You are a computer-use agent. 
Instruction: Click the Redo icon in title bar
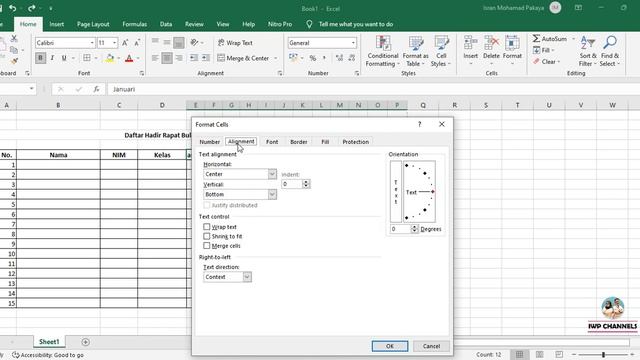click(31, 8)
